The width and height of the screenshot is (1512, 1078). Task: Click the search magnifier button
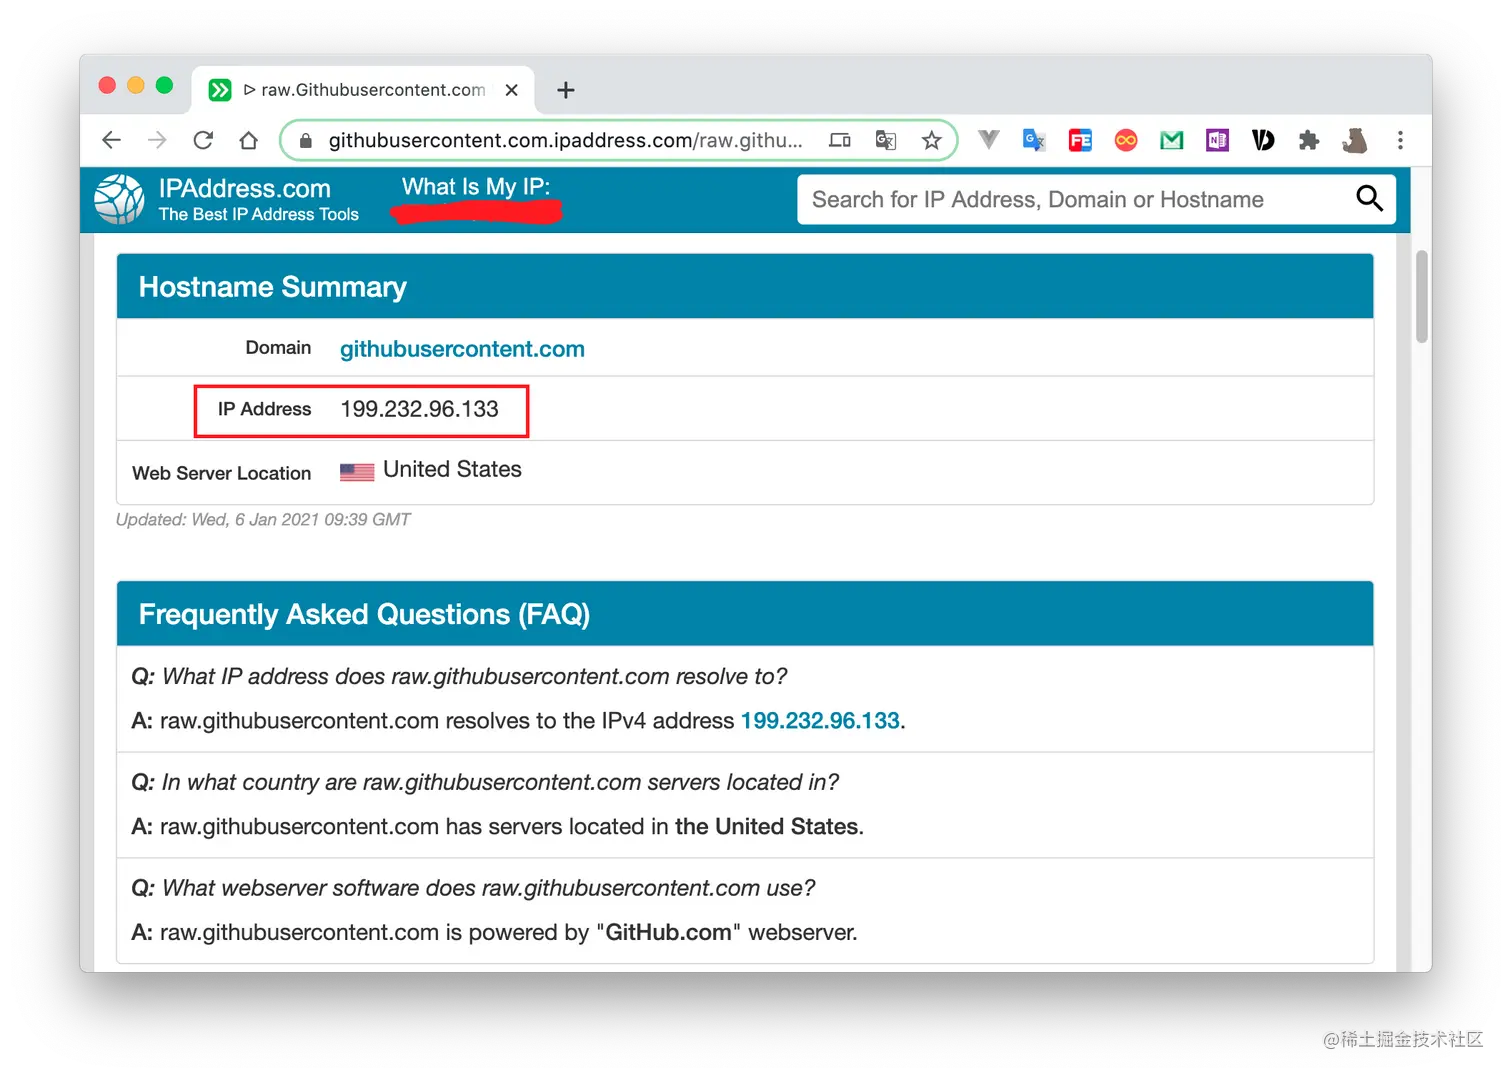tap(1369, 199)
